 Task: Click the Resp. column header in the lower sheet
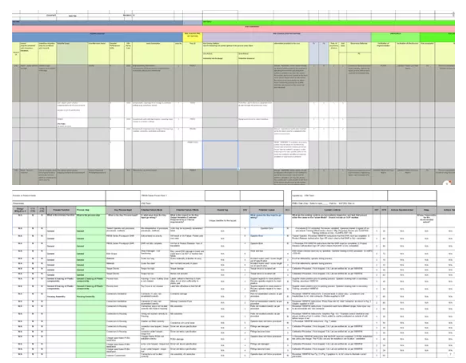[426, 210]
